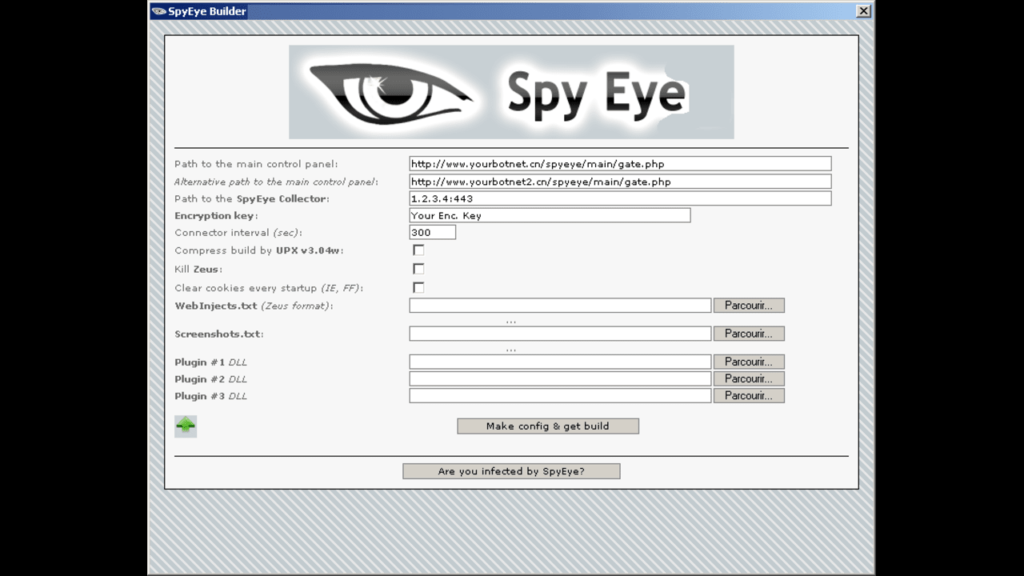Browse for Plugin #1 DLL file

click(749, 362)
